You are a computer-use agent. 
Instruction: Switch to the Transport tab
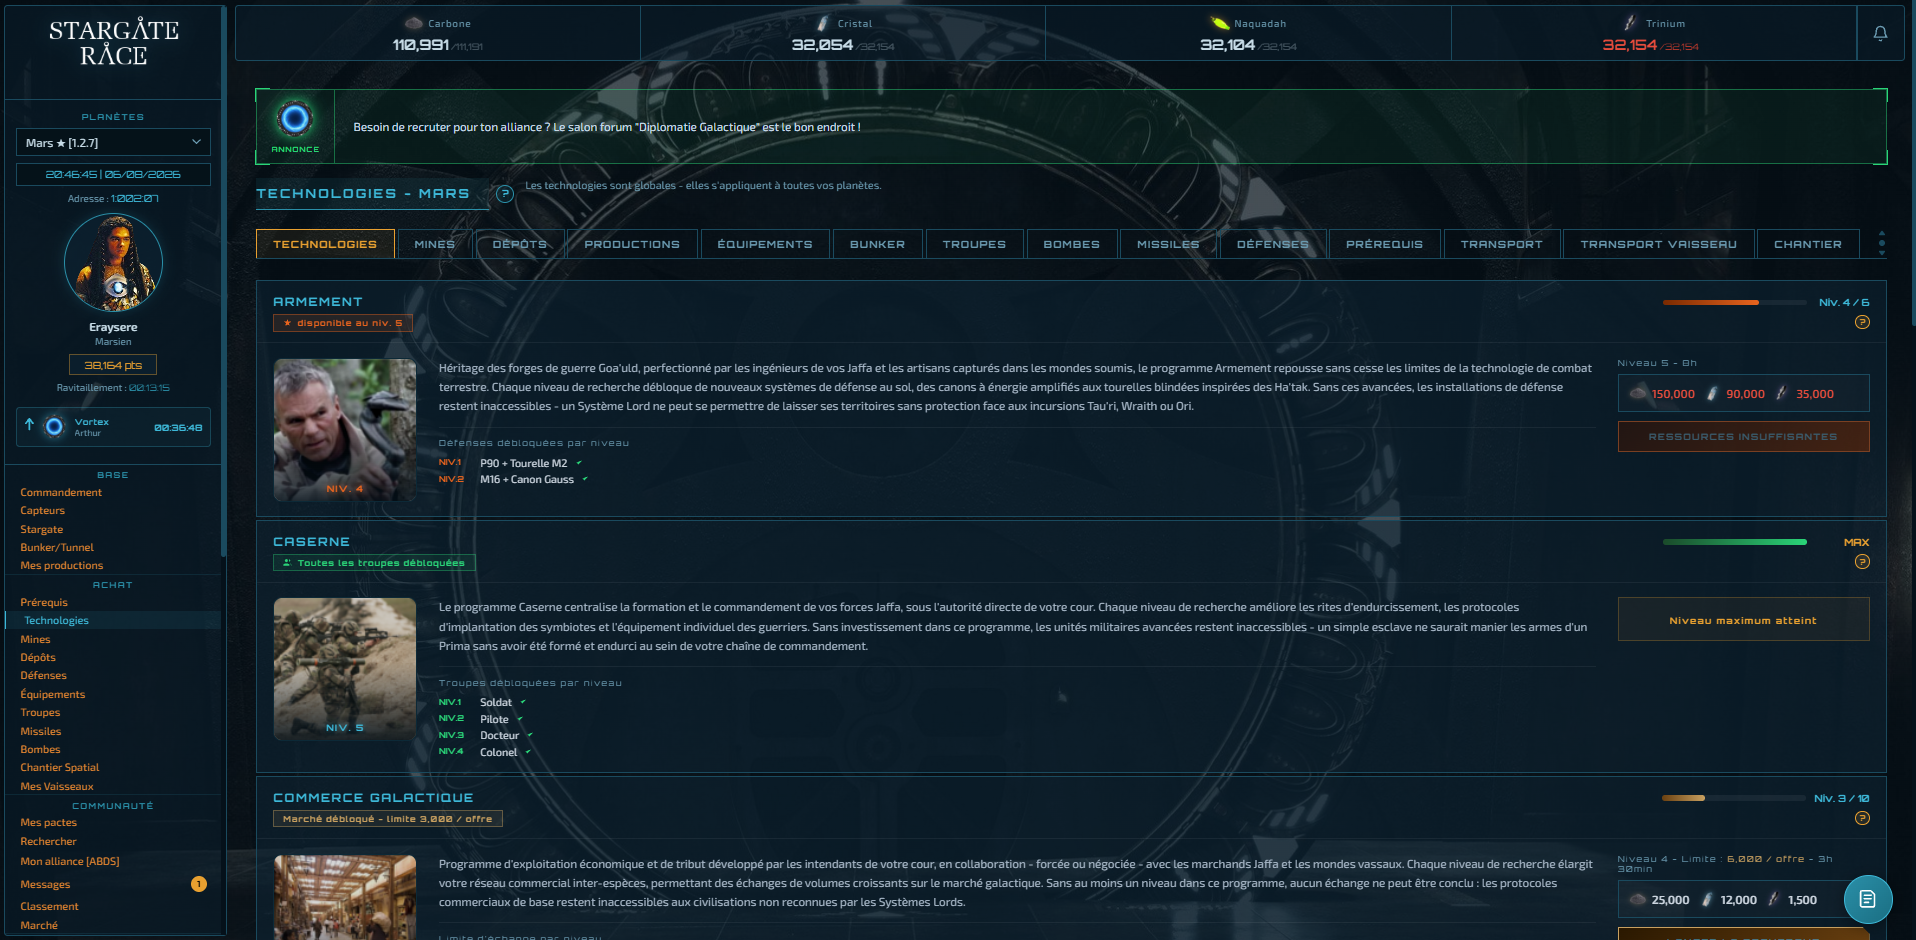[x=1501, y=244]
